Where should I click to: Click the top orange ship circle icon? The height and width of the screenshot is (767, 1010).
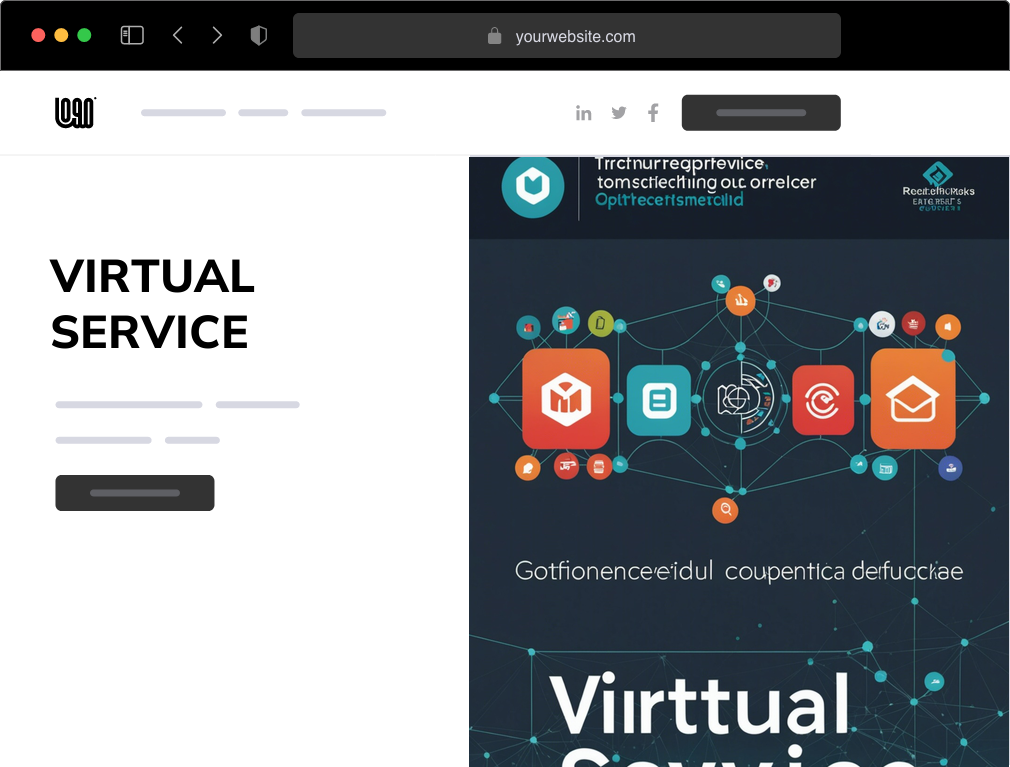pyautogui.click(x=741, y=301)
